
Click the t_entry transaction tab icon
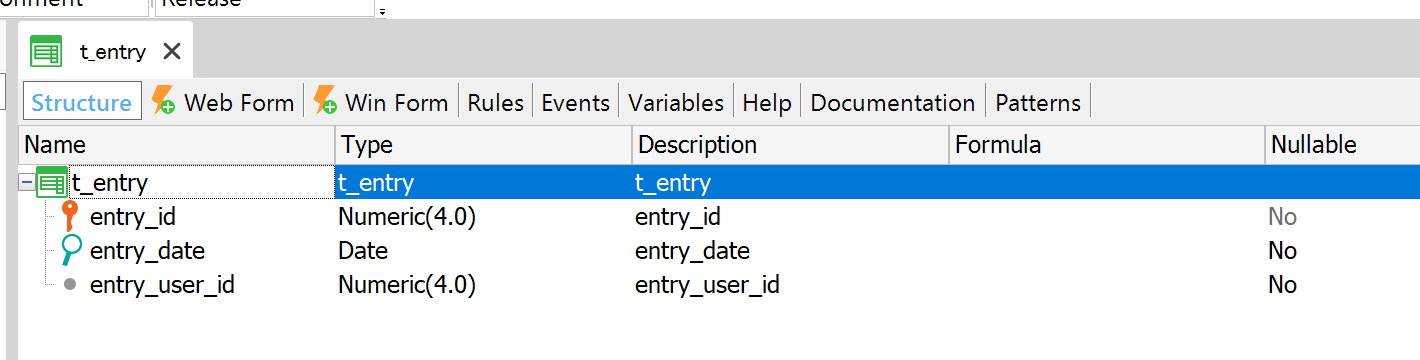[x=46, y=51]
